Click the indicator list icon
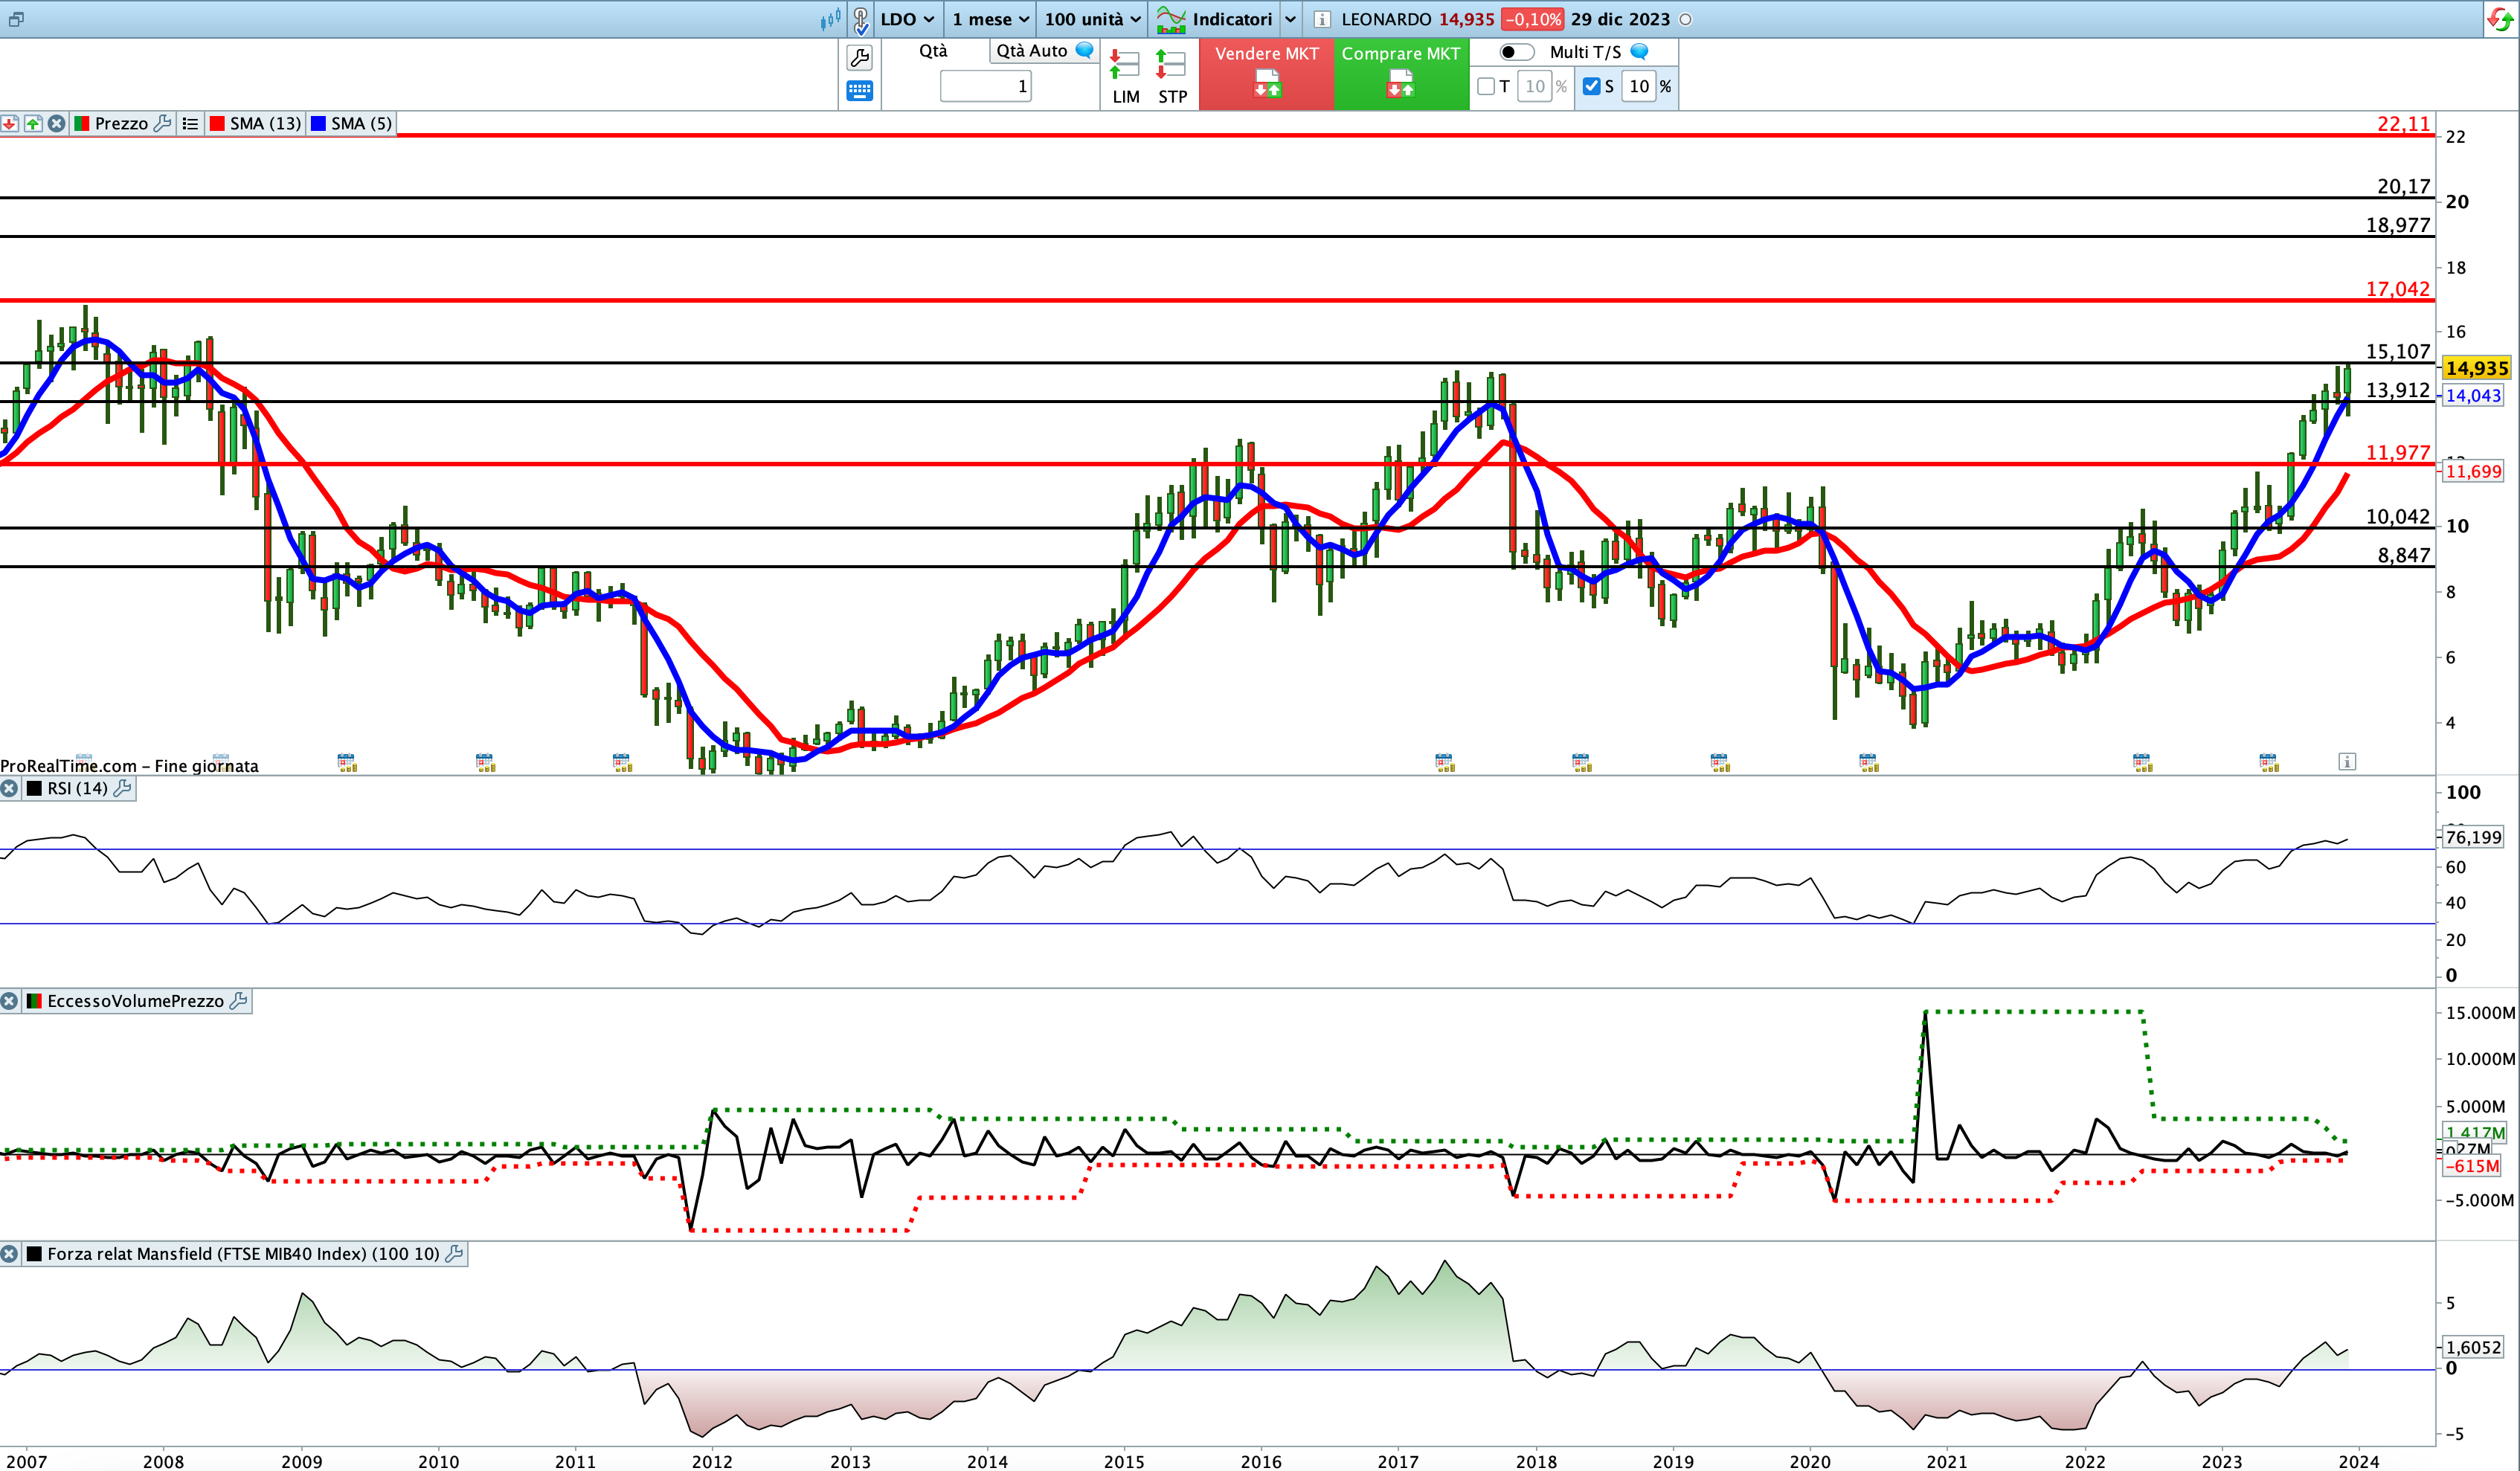 click(x=190, y=124)
